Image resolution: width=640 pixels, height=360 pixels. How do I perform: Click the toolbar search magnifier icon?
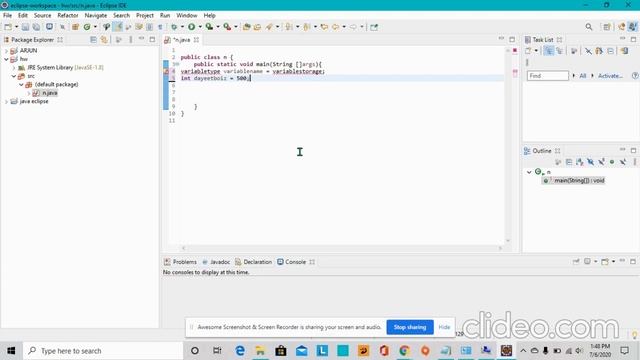589,27
